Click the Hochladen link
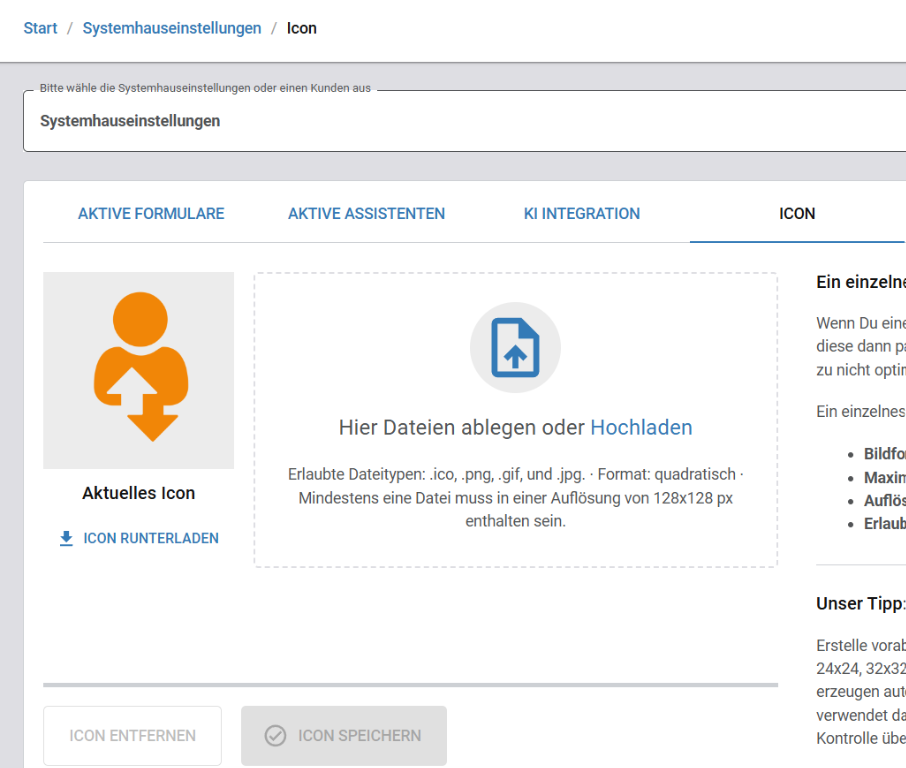 pyautogui.click(x=641, y=427)
